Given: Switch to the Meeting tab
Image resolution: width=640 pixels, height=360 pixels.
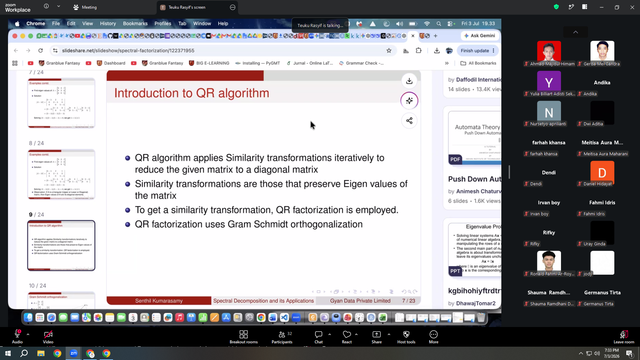Looking at the screenshot, I should pyautogui.click(x=85, y=7).
